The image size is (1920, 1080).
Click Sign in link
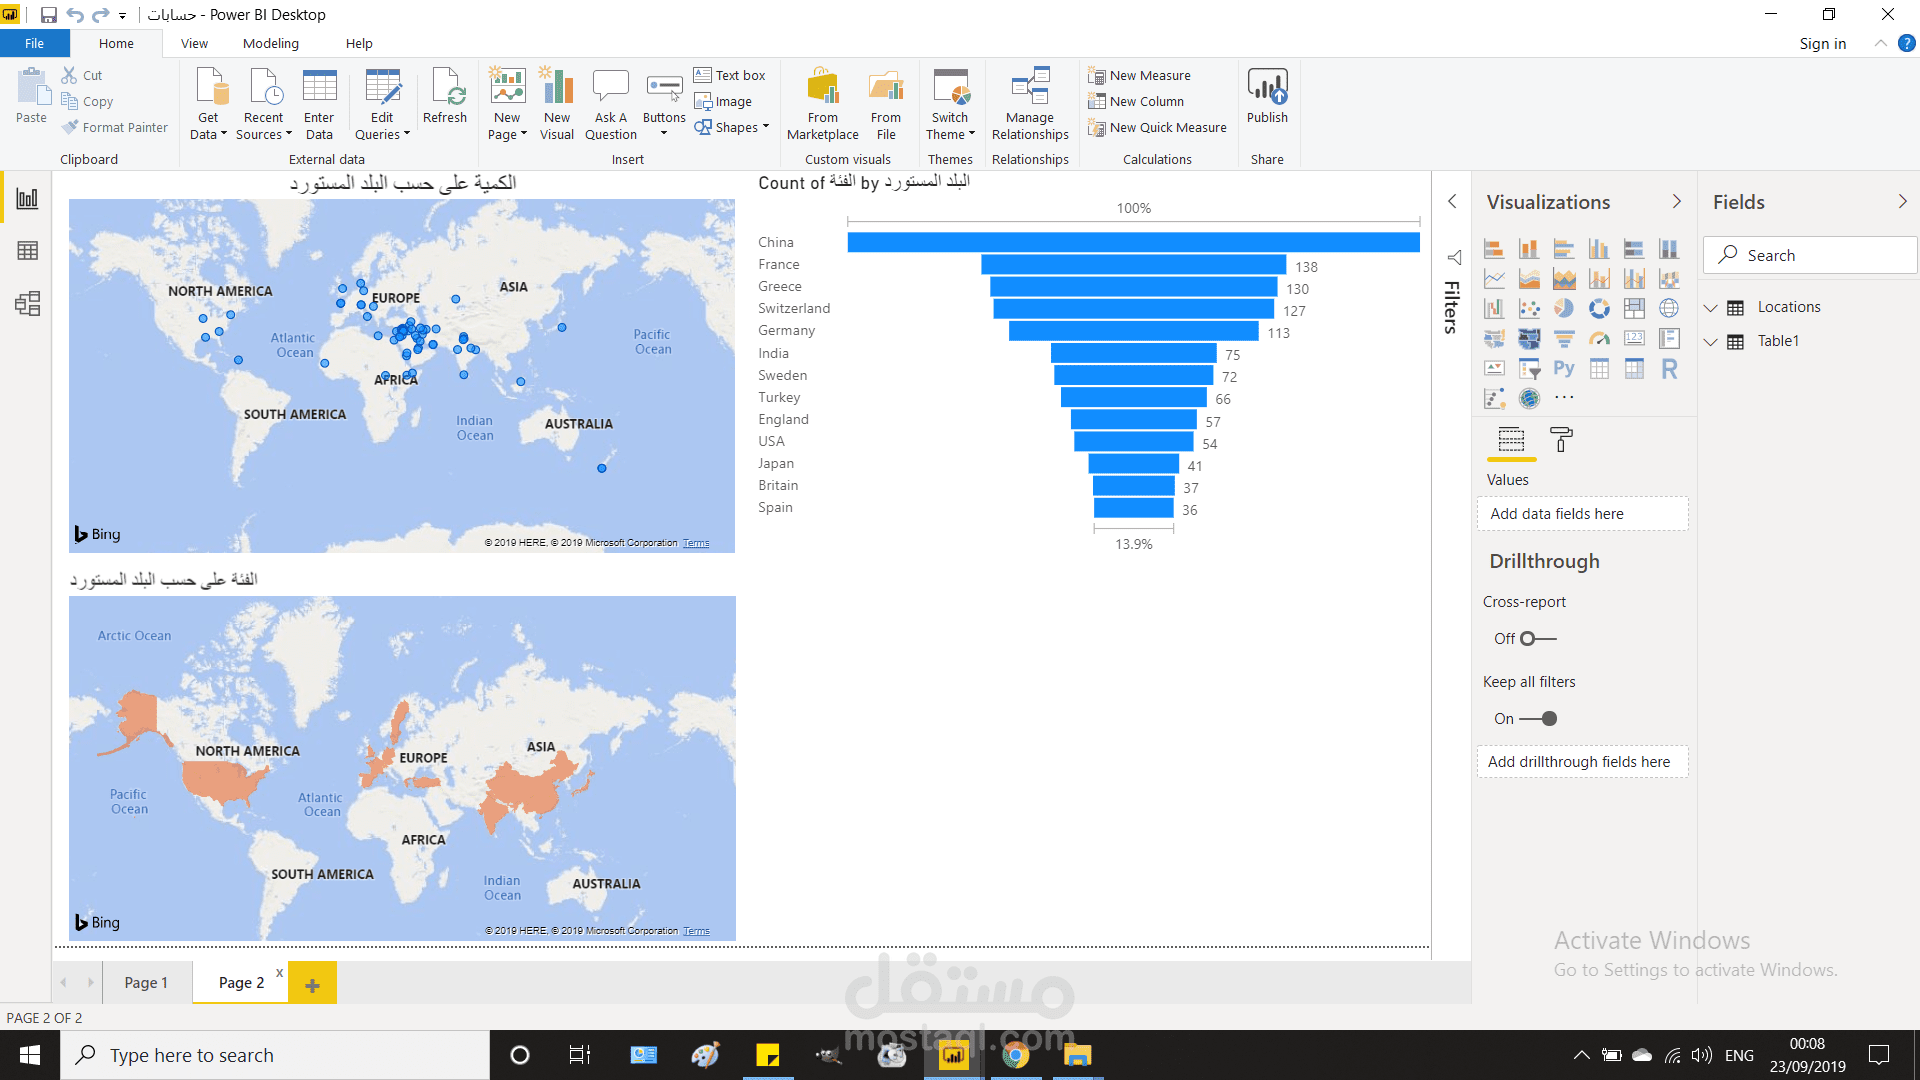click(1822, 44)
